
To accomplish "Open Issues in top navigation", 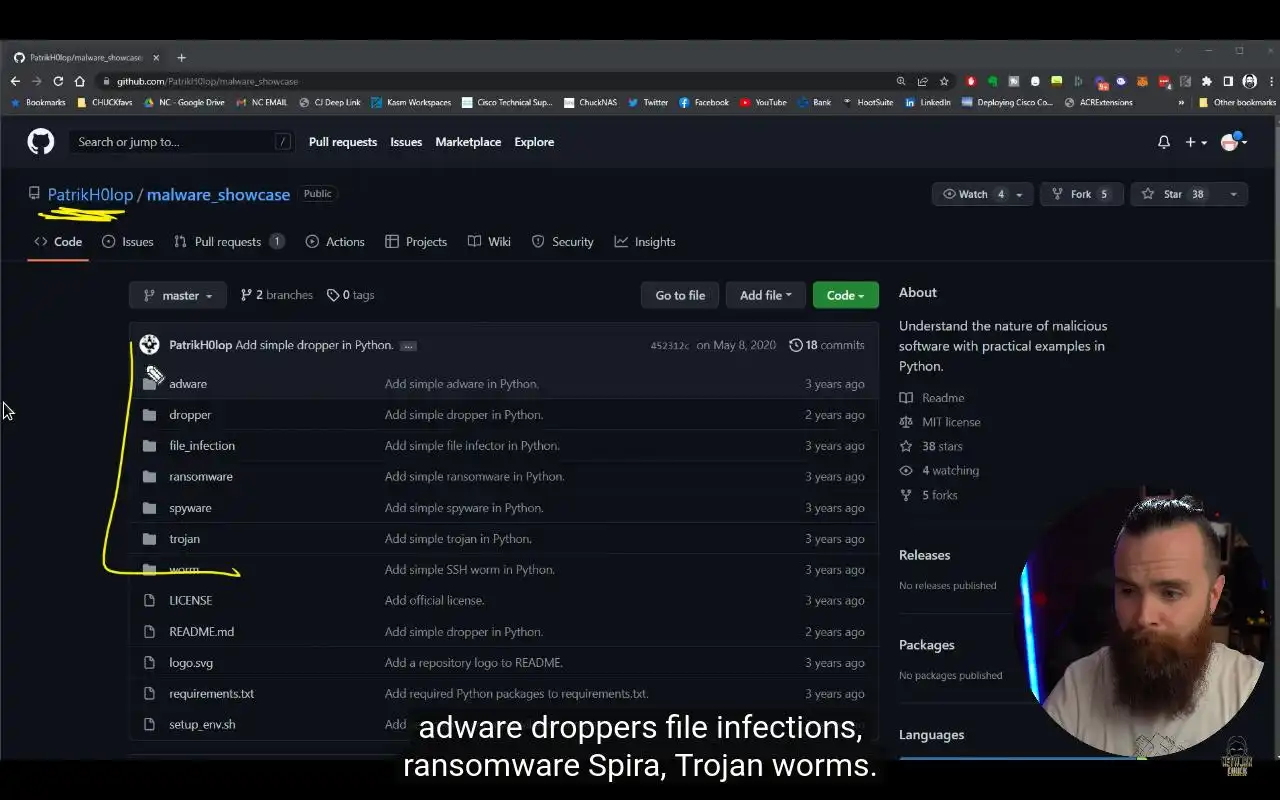I will 406,142.
